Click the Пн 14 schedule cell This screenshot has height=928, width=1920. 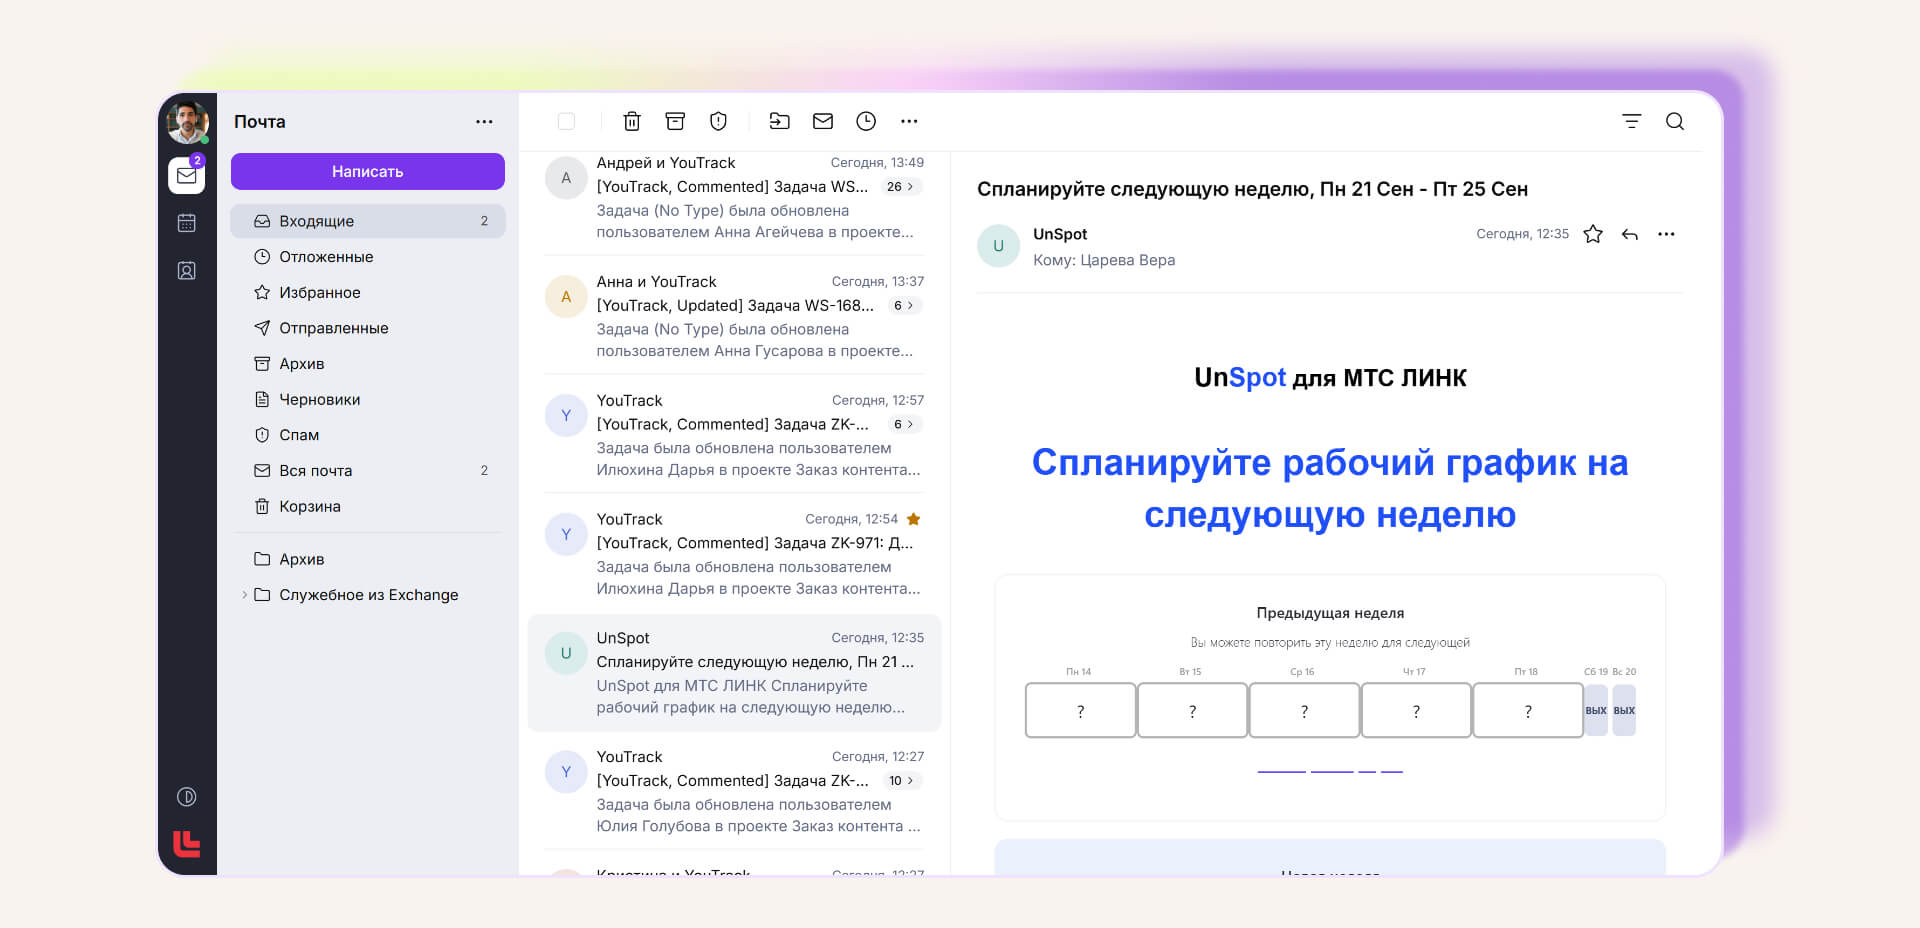coord(1080,711)
